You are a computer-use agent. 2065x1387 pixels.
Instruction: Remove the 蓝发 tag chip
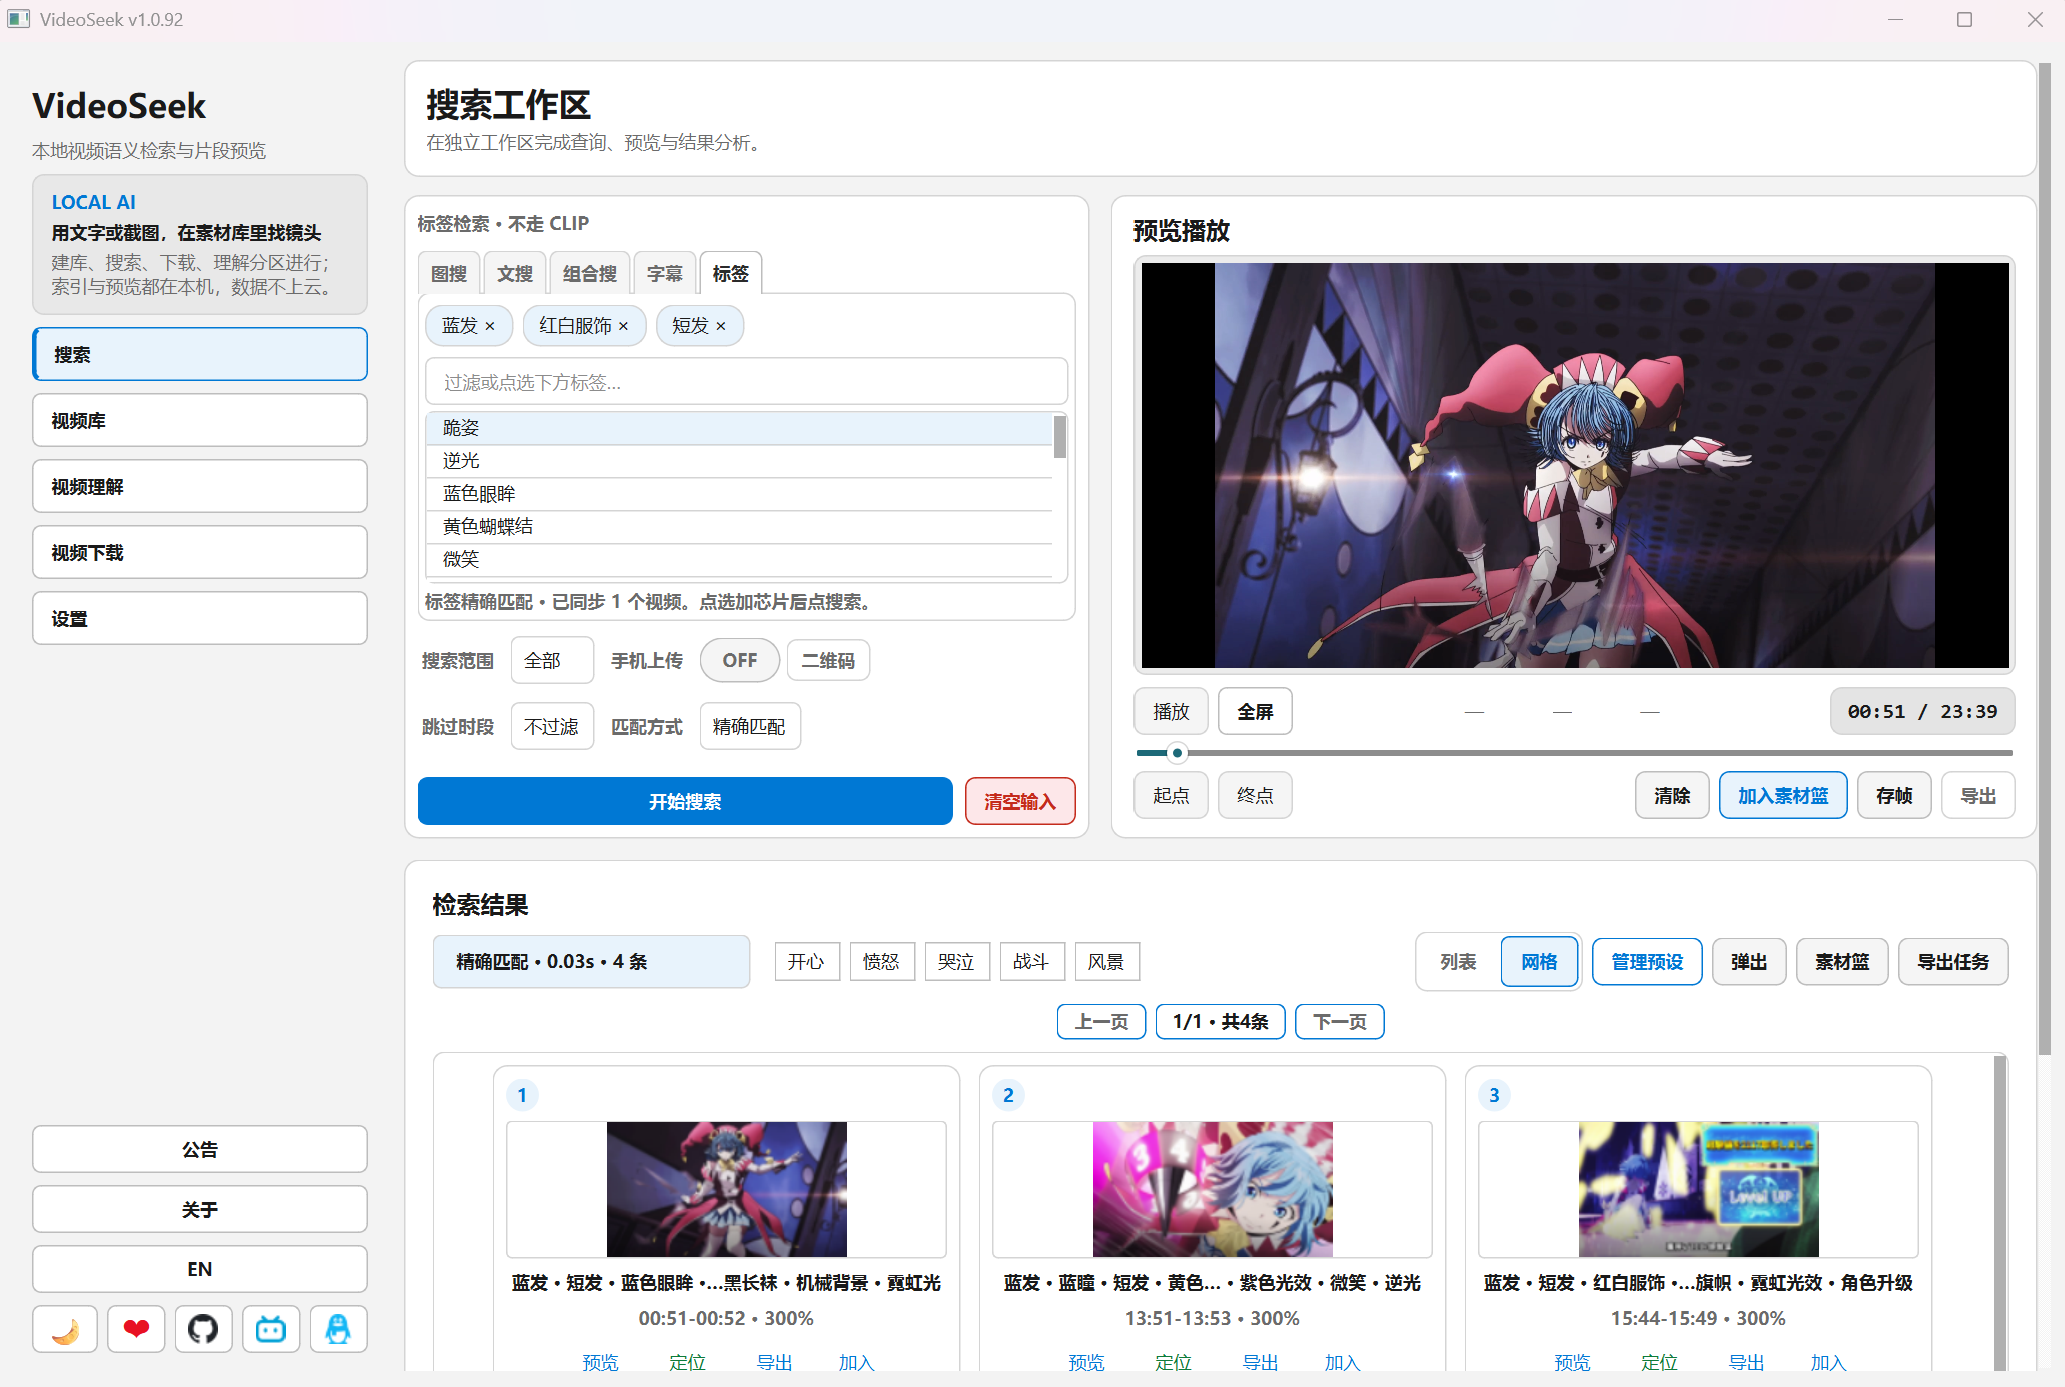tap(490, 326)
